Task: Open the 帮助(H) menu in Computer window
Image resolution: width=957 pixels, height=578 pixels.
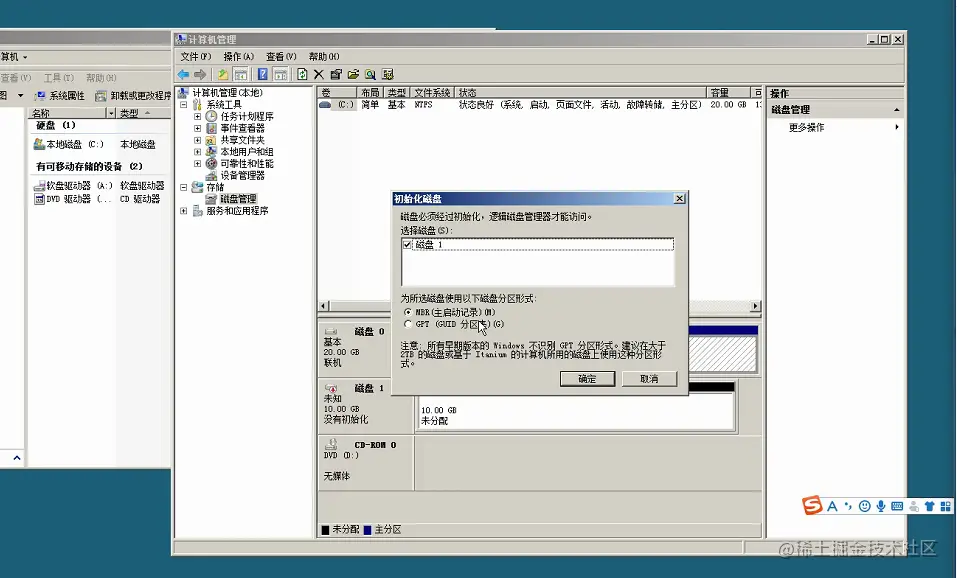Action: coord(101,78)
